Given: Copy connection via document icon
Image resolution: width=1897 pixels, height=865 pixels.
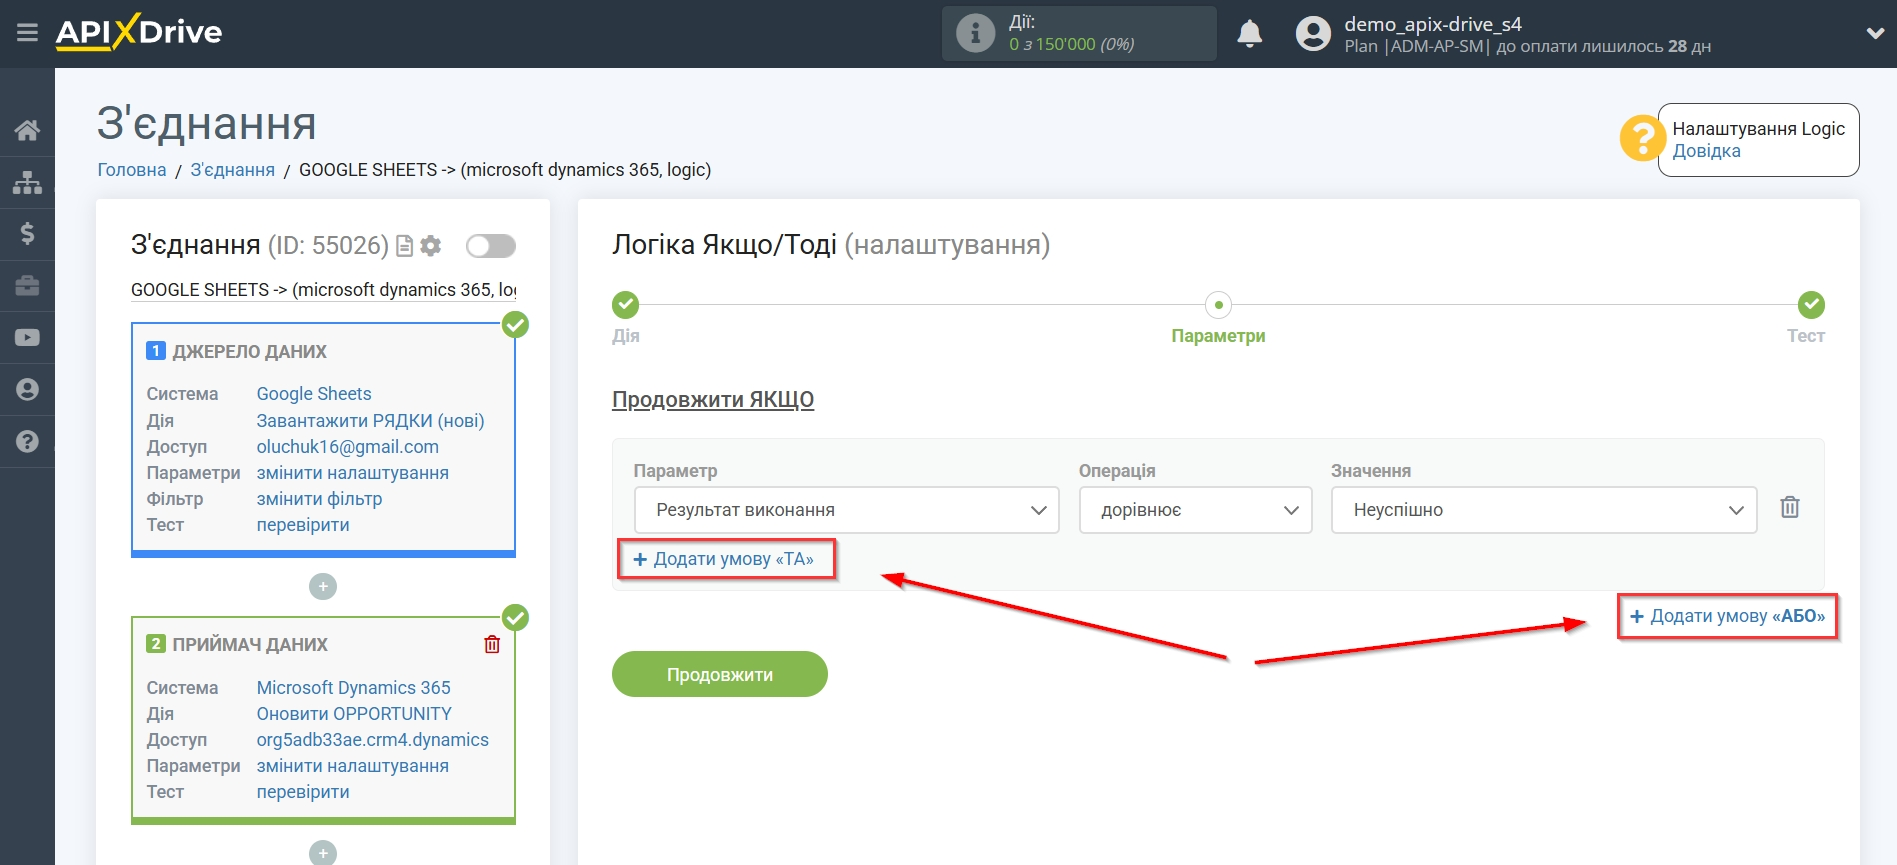Looking at the screenshot, I should (x=405, y=246).
